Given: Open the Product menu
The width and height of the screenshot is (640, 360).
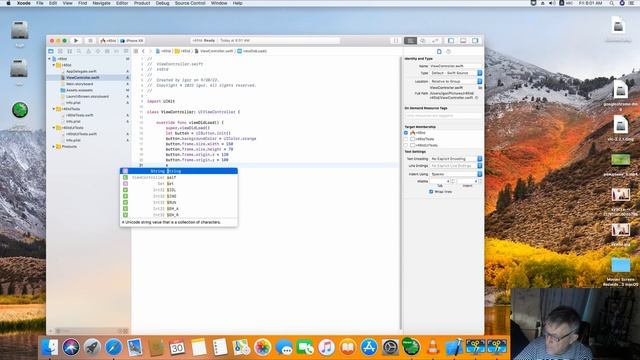Looking at the screenshot, I should 142,3.
